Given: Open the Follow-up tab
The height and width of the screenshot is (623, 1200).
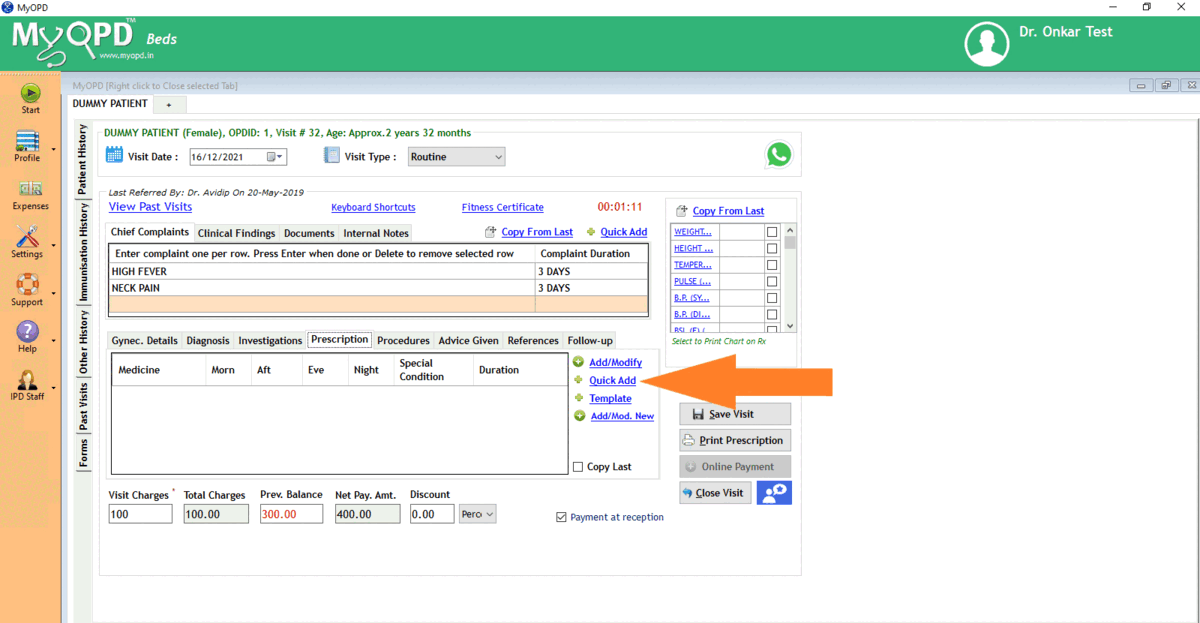Looking at the screenshot, I should (589, 341).
